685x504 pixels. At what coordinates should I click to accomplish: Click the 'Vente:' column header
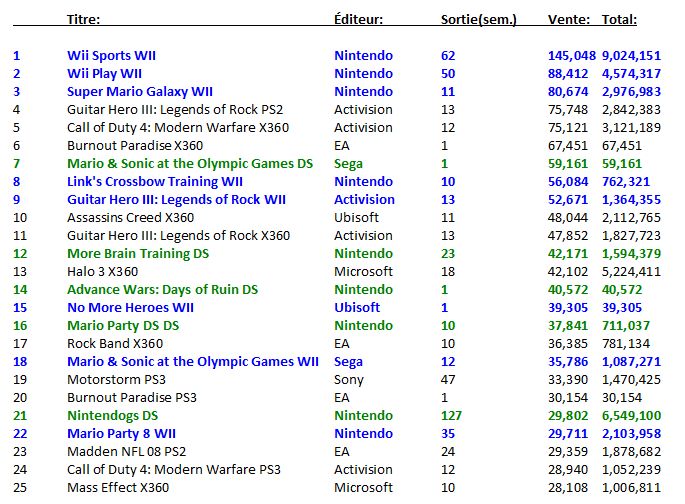point(569,20)
